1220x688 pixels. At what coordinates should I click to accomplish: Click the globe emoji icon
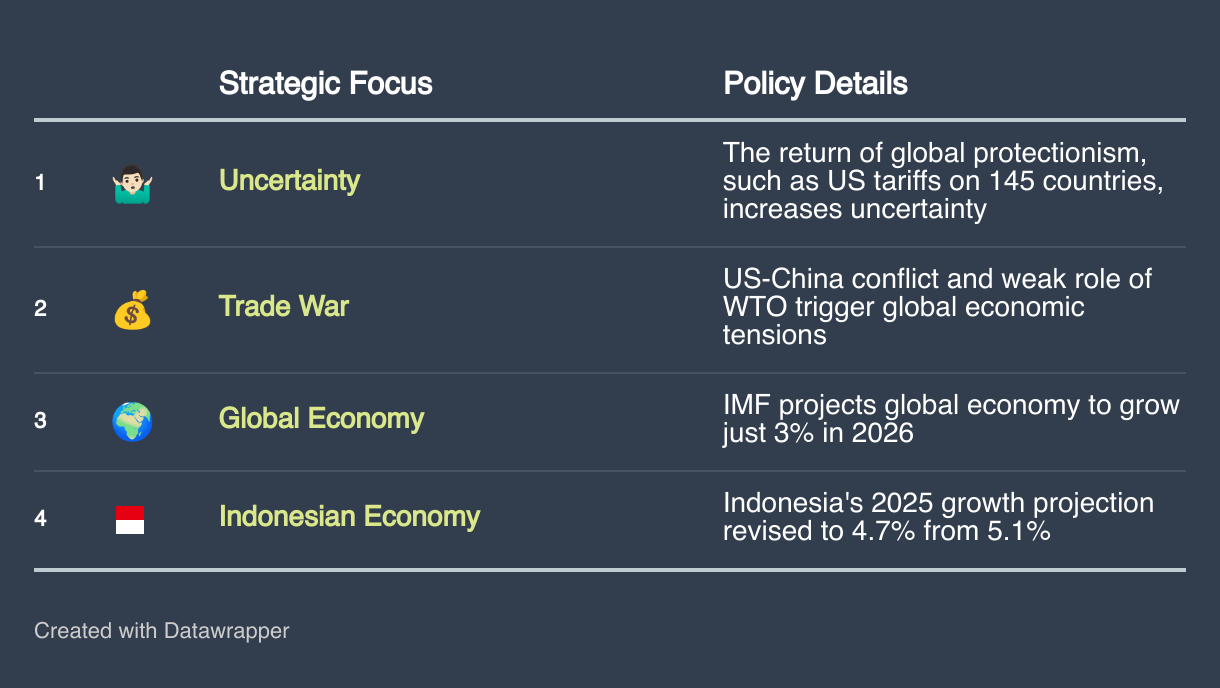[132, 421]
